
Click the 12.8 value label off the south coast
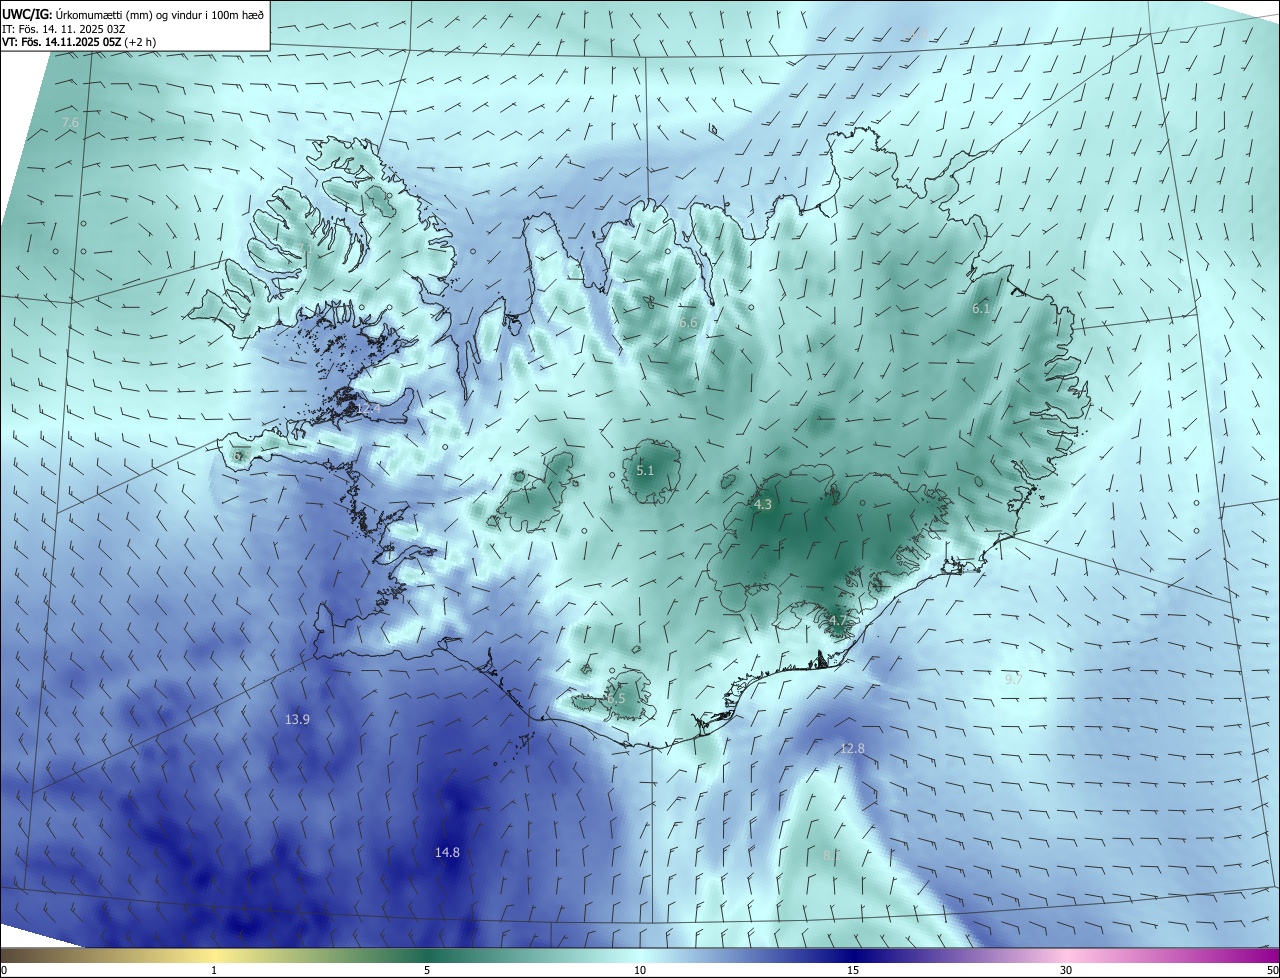[852, 748]
